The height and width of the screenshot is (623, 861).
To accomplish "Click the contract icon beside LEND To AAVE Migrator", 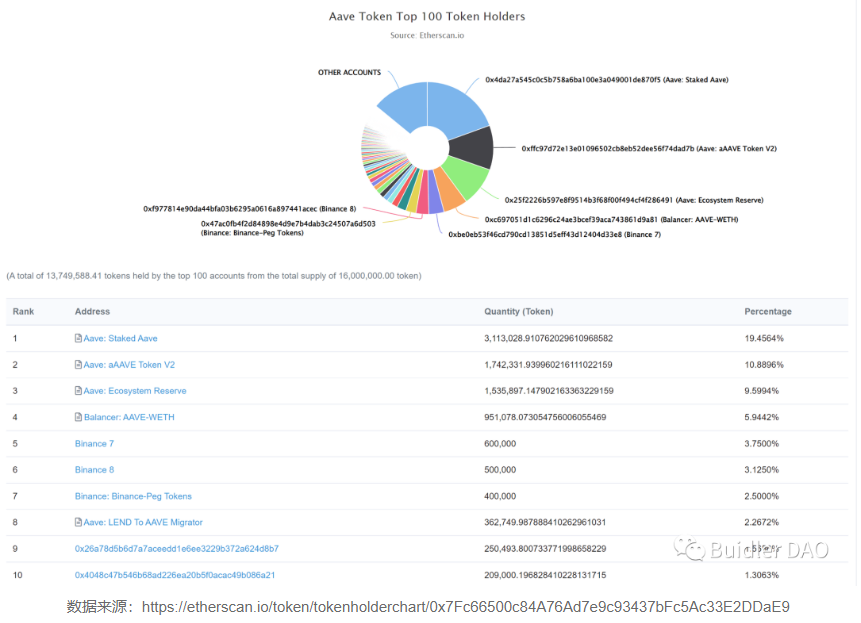I will coord(79,522).
